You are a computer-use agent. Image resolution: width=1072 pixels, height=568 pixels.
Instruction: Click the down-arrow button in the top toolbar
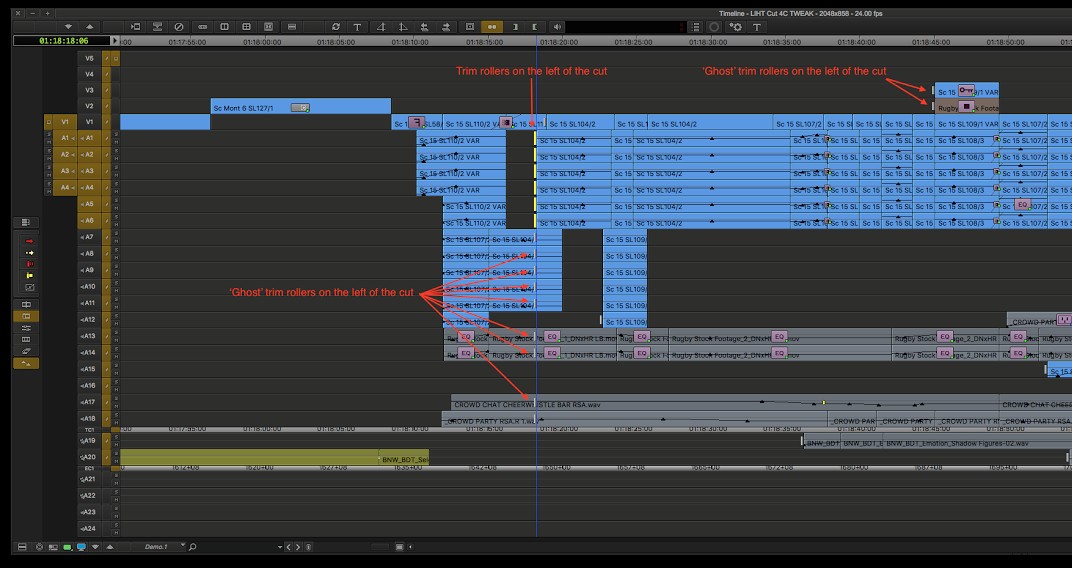[x=68, y=27]
